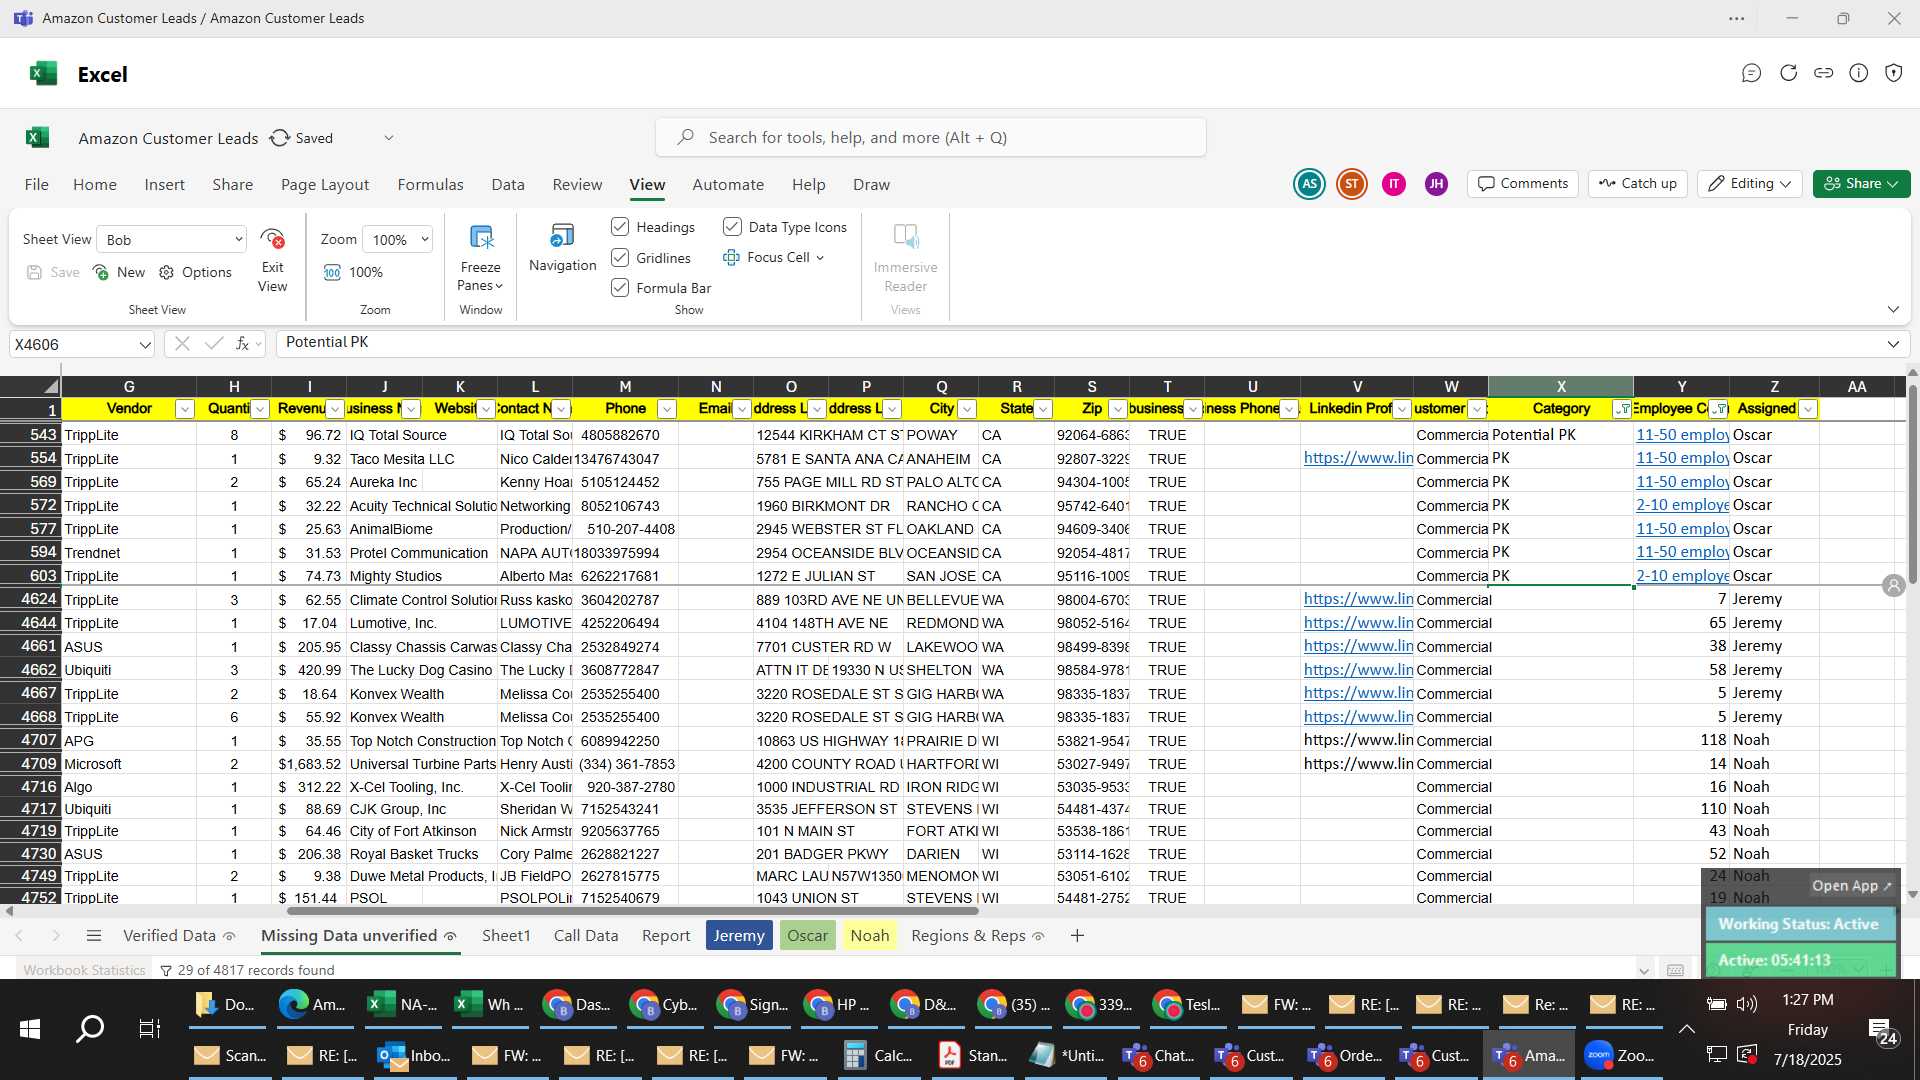This screenshot has height=1080, width=1920.
Task: Switch to the Oscar sheet tab
Action: [807, 936]
